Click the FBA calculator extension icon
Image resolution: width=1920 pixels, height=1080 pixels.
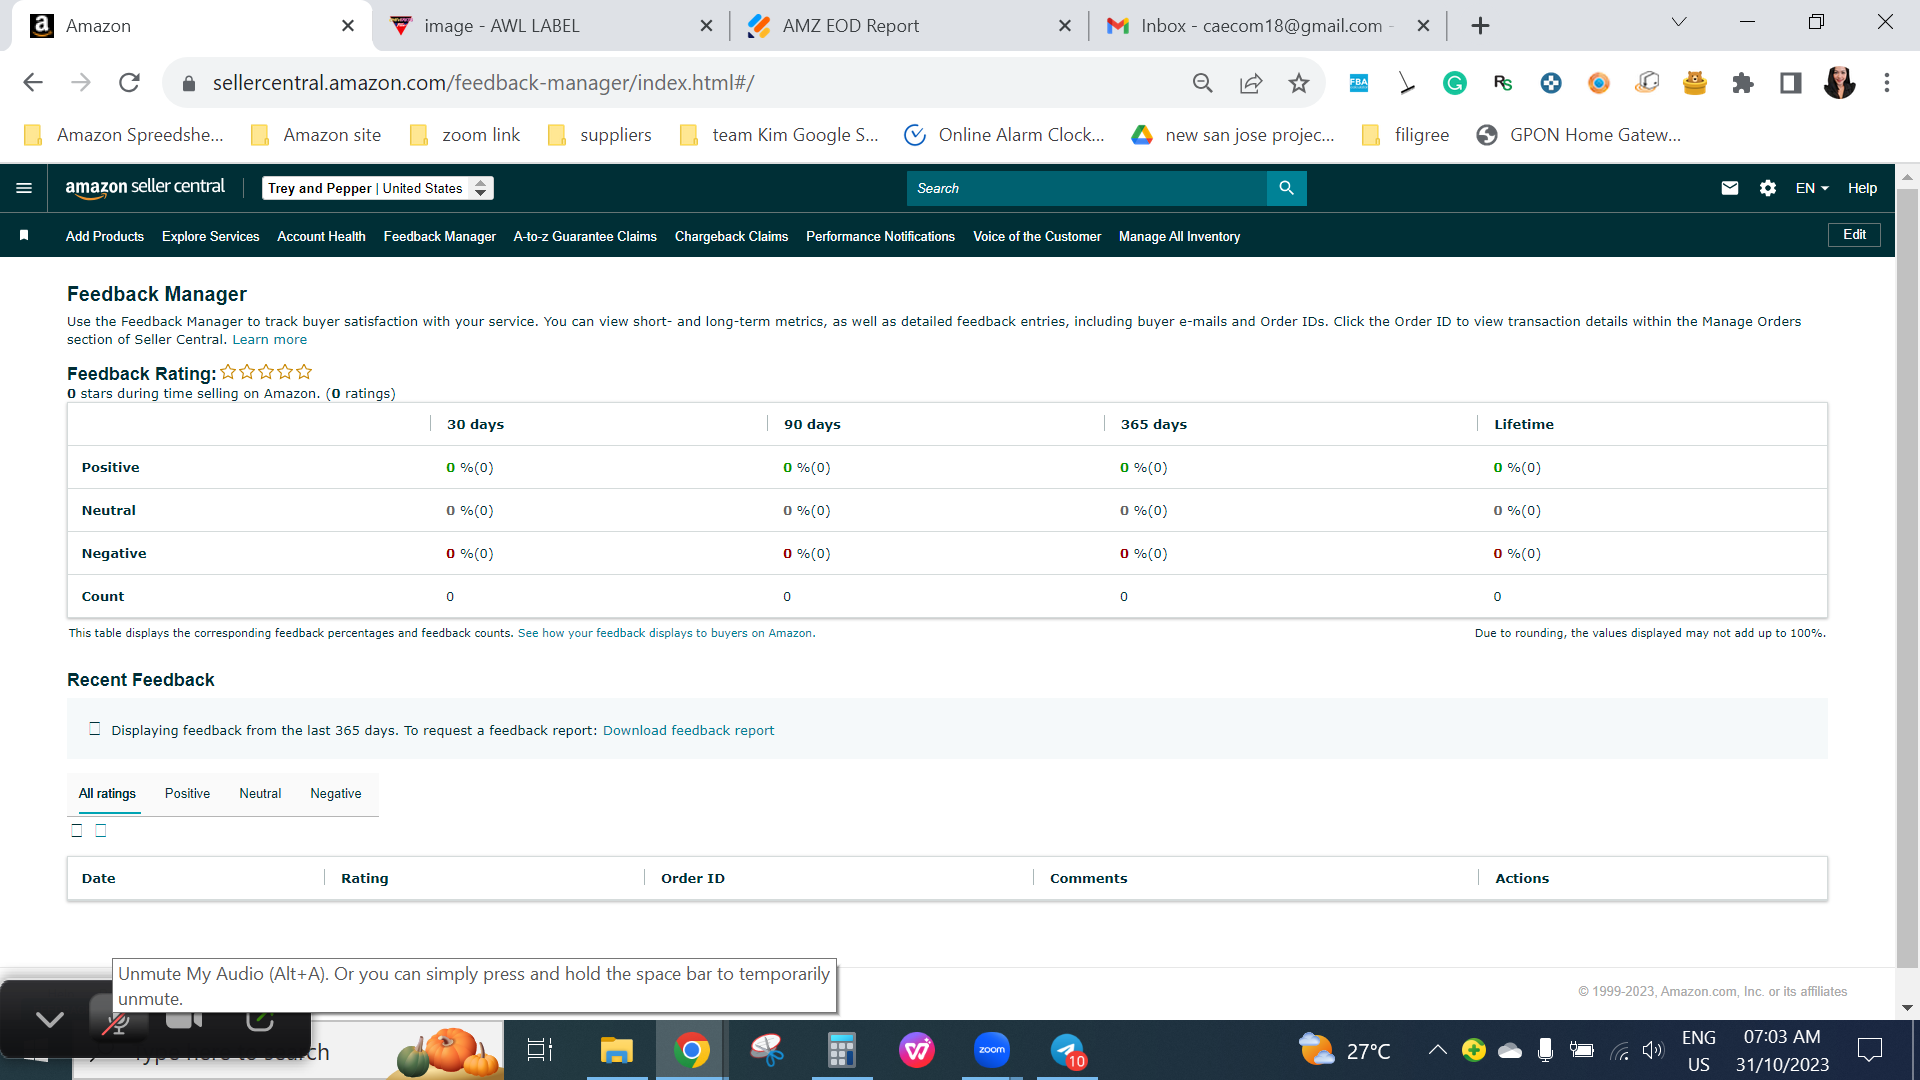(x=1359, y=83)
